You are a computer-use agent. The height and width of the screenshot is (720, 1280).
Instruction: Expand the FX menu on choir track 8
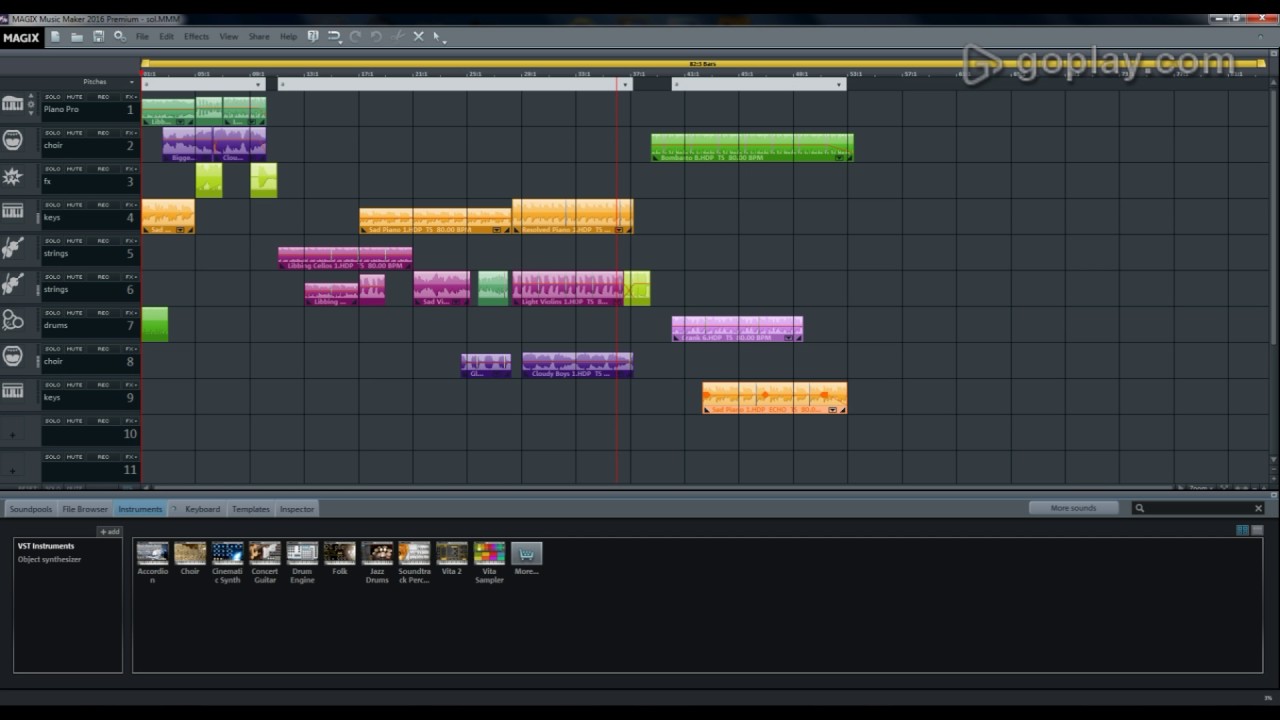point(131,349)
